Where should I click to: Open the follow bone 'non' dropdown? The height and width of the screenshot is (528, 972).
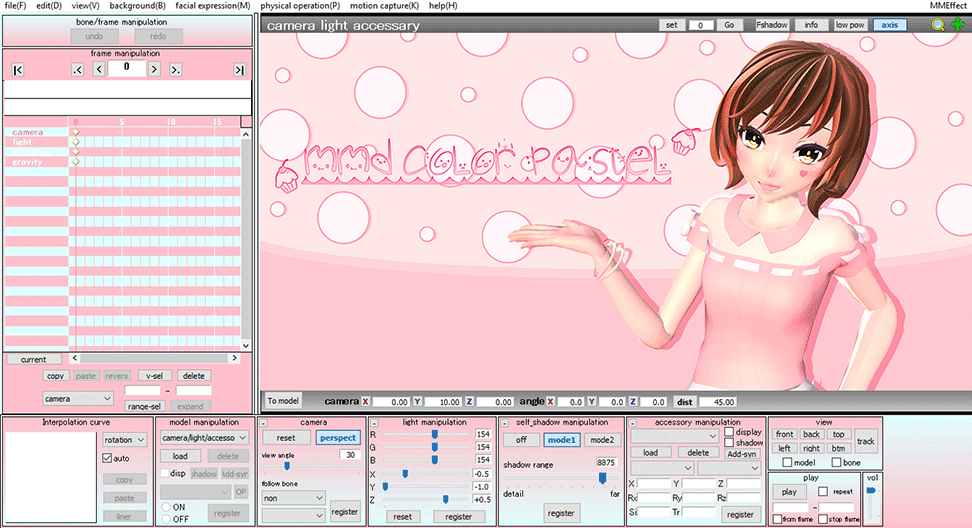pyautogui.click(x=293, y=498)
